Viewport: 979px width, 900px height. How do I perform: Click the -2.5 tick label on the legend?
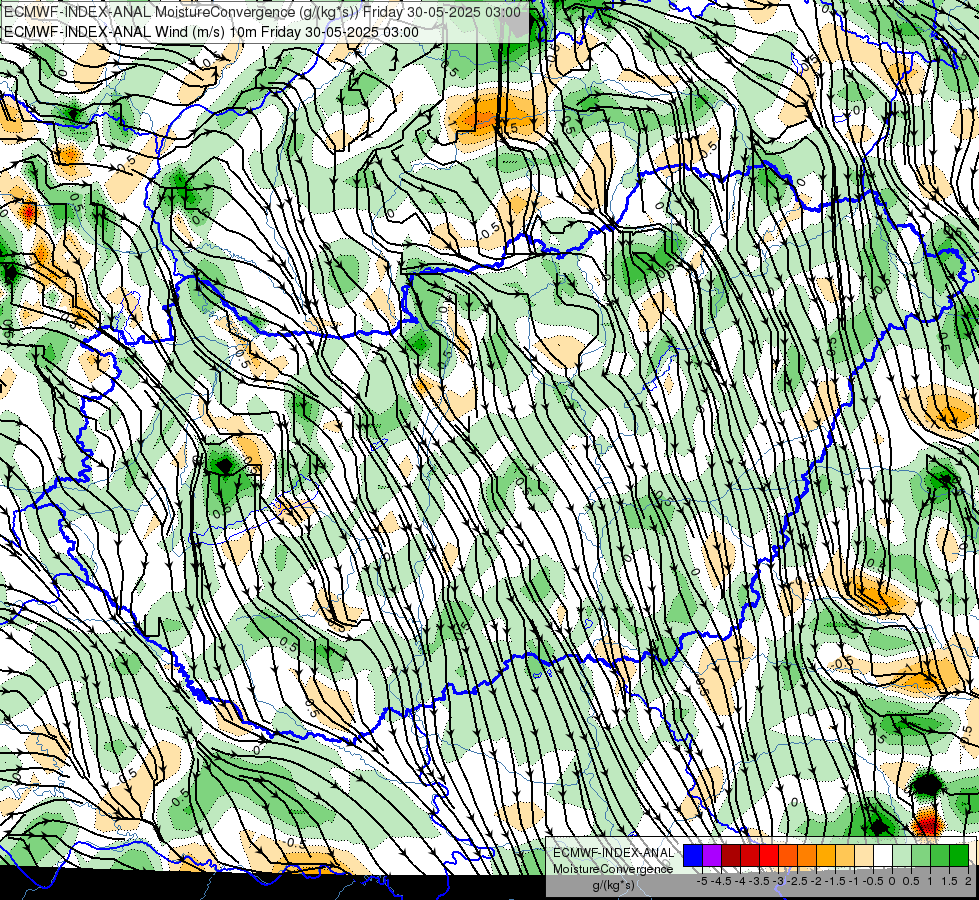pyautogui.click(x=797, y=881)
